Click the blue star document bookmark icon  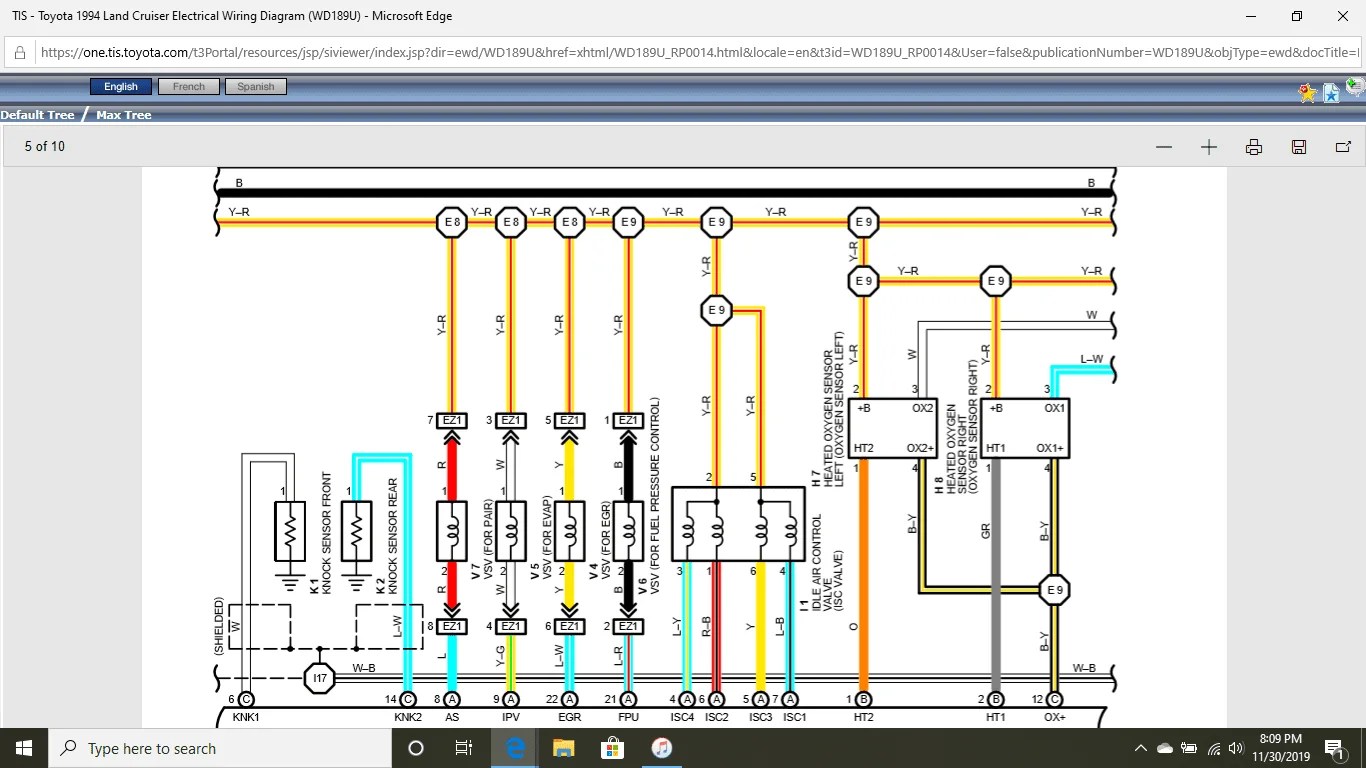[1331, 93]
